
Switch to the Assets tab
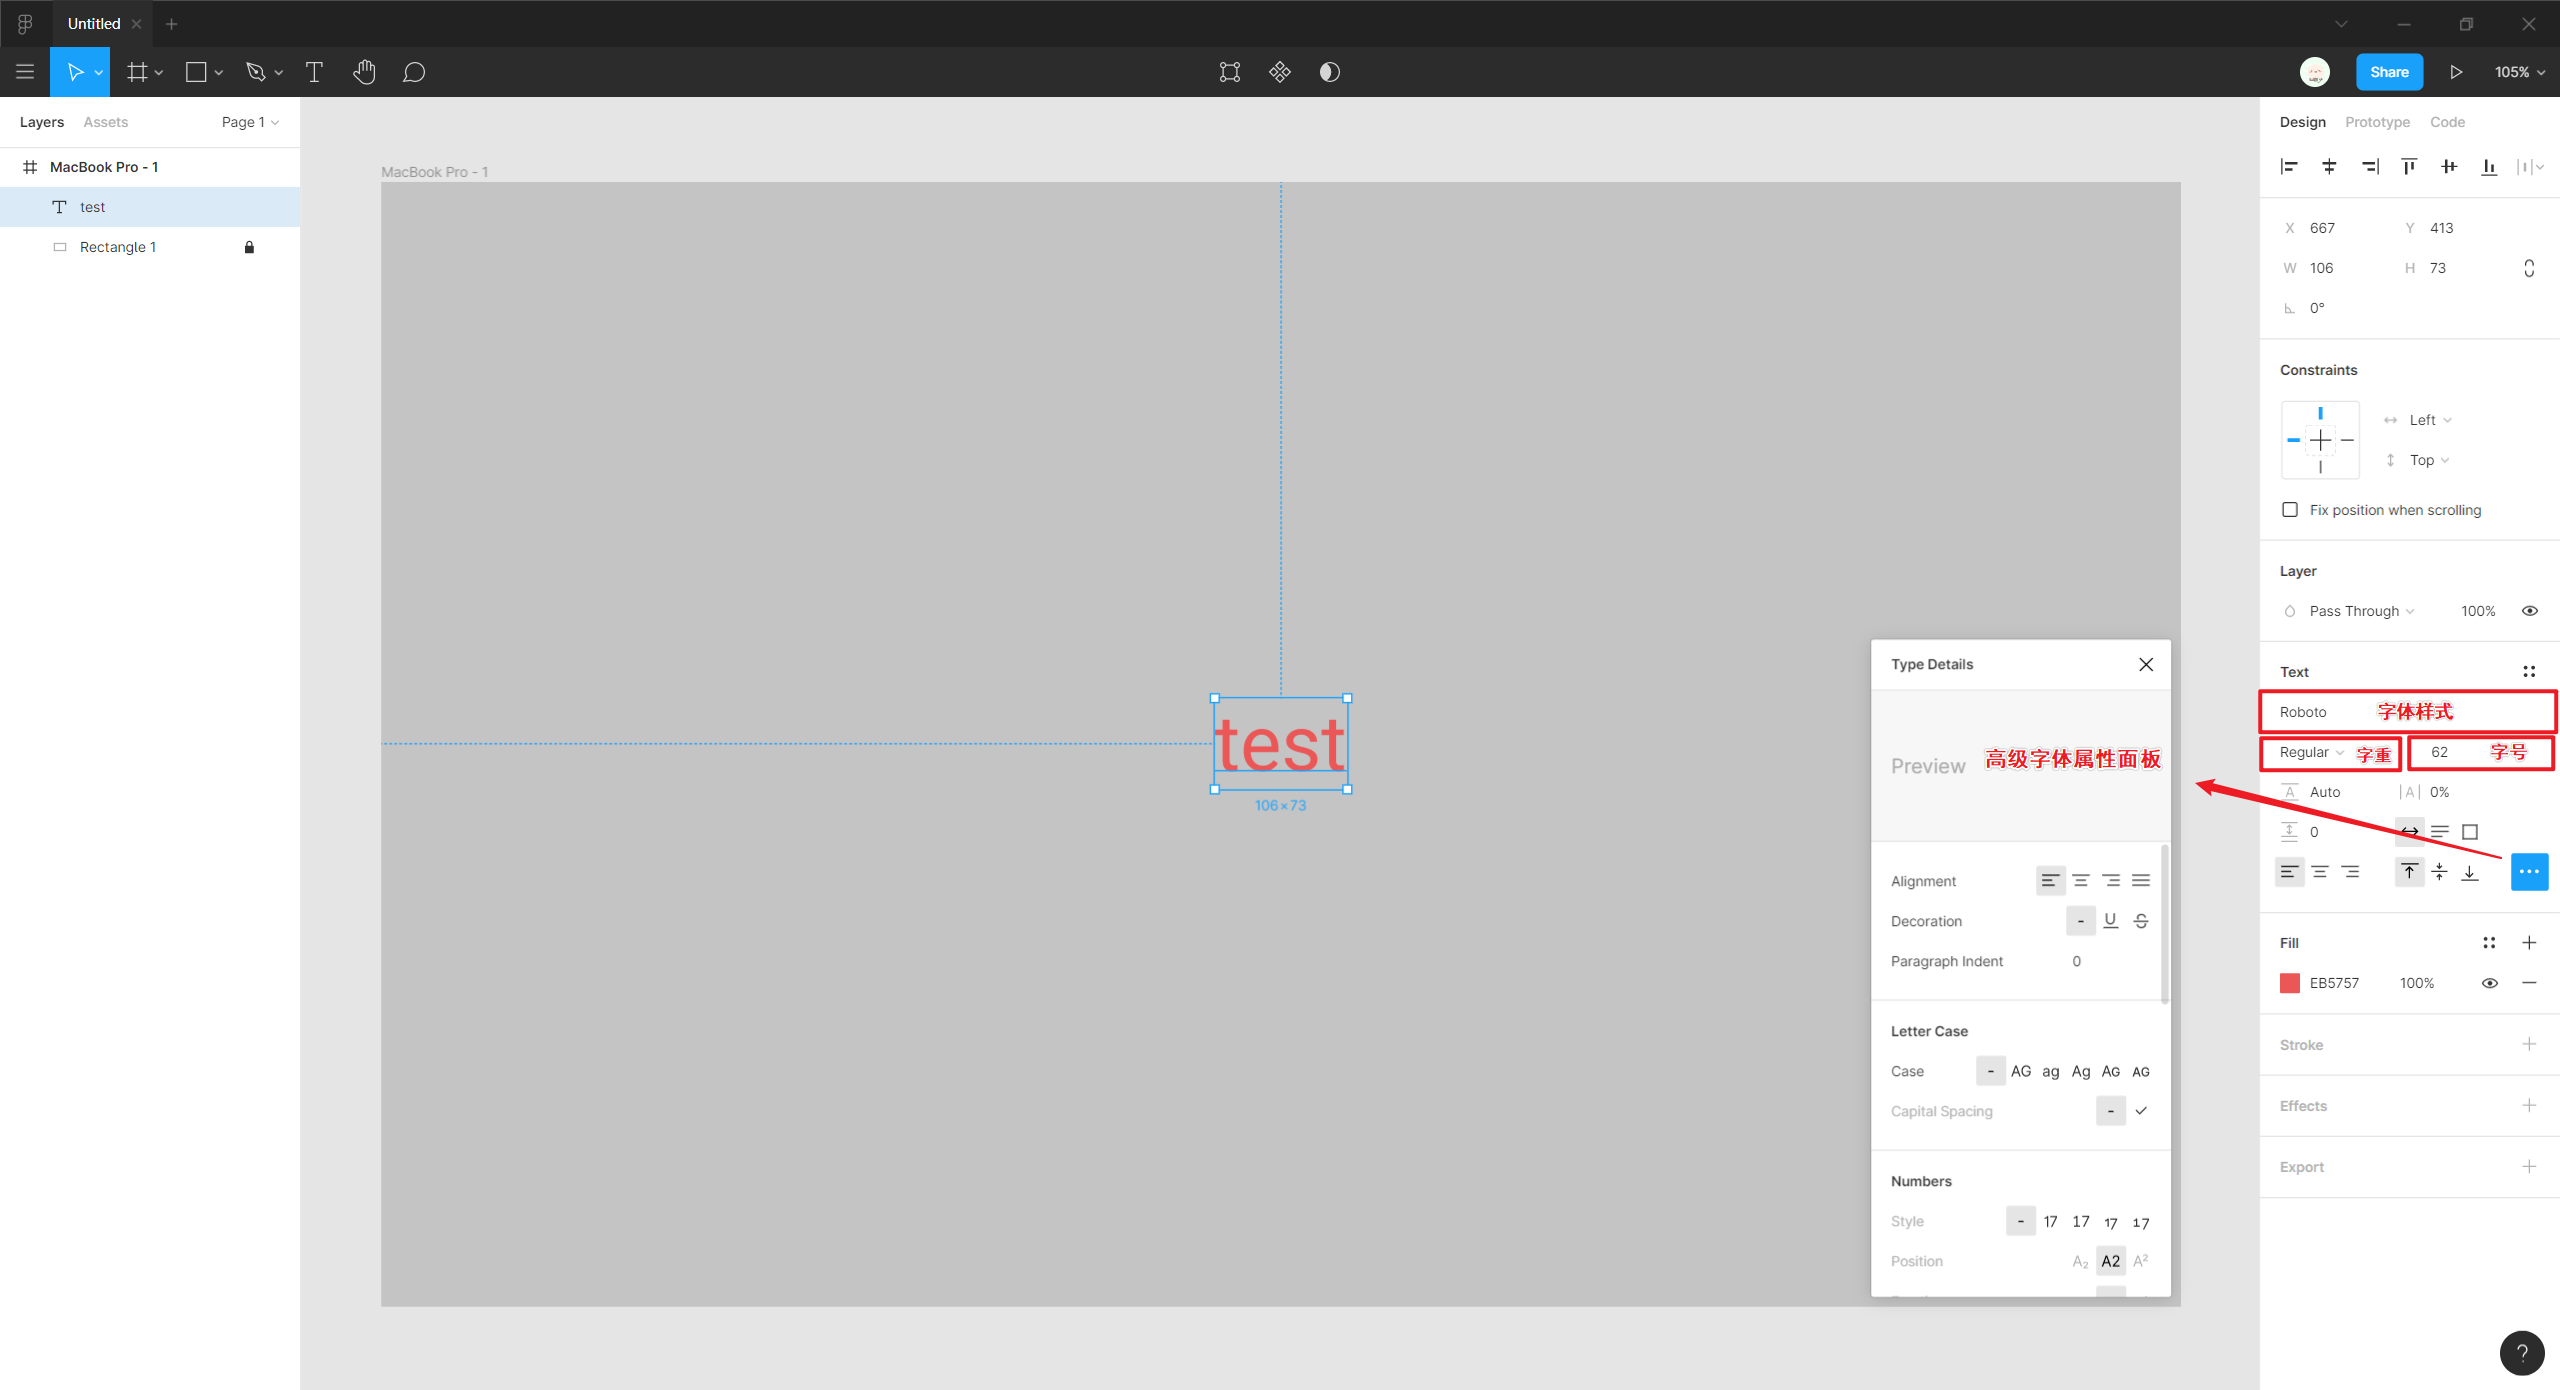click(105, 122)
